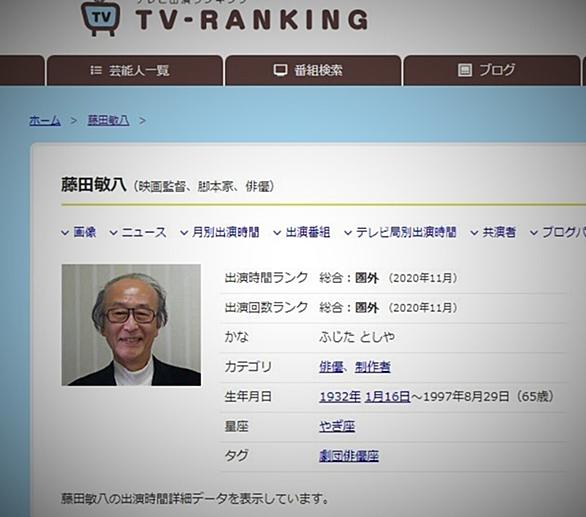Screen dimensions: 586x517
Task: Click the list icon on 芸能人一覧 tab
Action: [x=96, y=70]
